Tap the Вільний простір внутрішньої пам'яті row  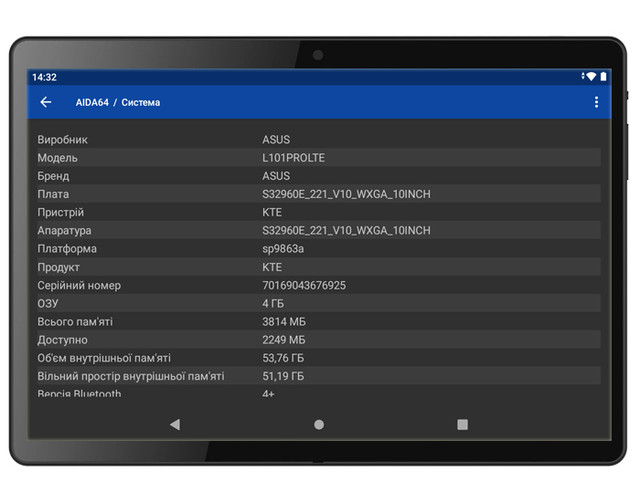coord(318,376)
